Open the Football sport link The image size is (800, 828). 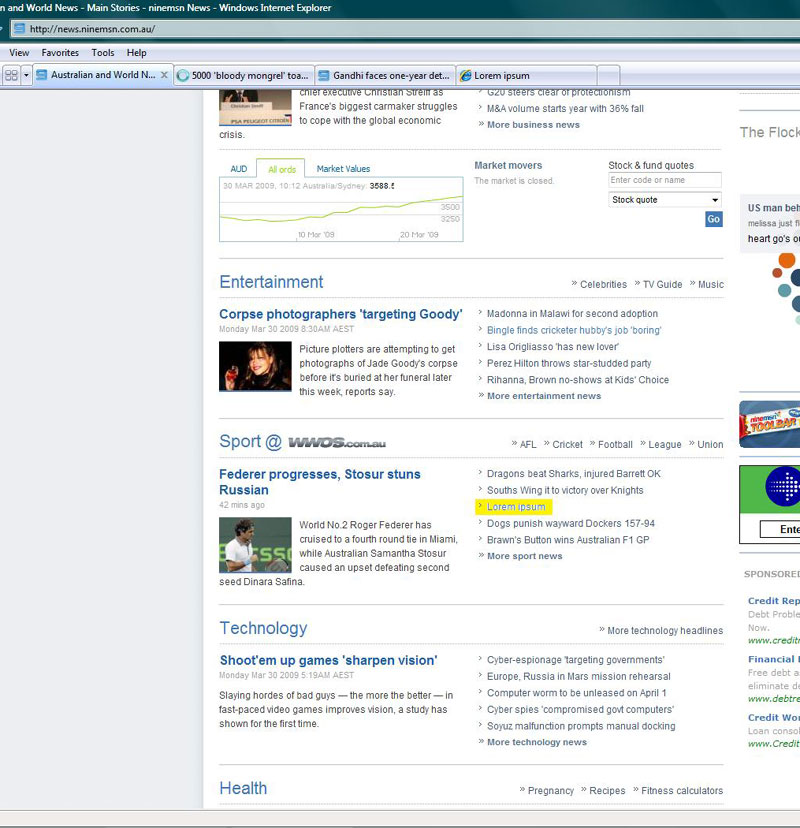coord(615,445)
